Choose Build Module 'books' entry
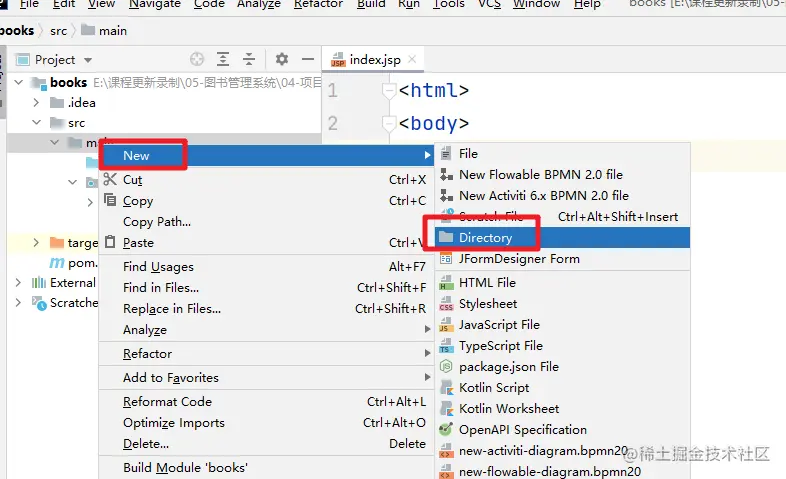786x479 pixels. tap(266, 468)
